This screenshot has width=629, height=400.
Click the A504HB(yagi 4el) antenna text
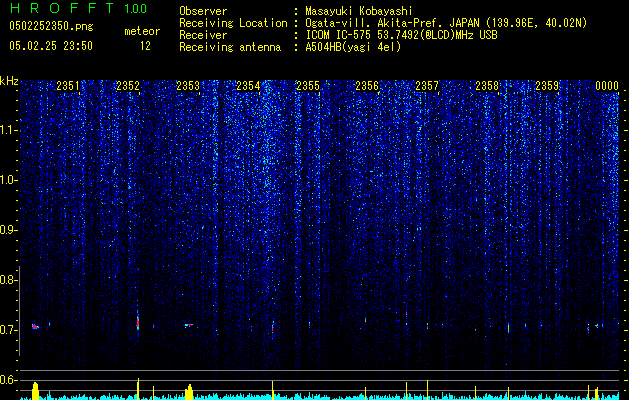pos(353,47)
